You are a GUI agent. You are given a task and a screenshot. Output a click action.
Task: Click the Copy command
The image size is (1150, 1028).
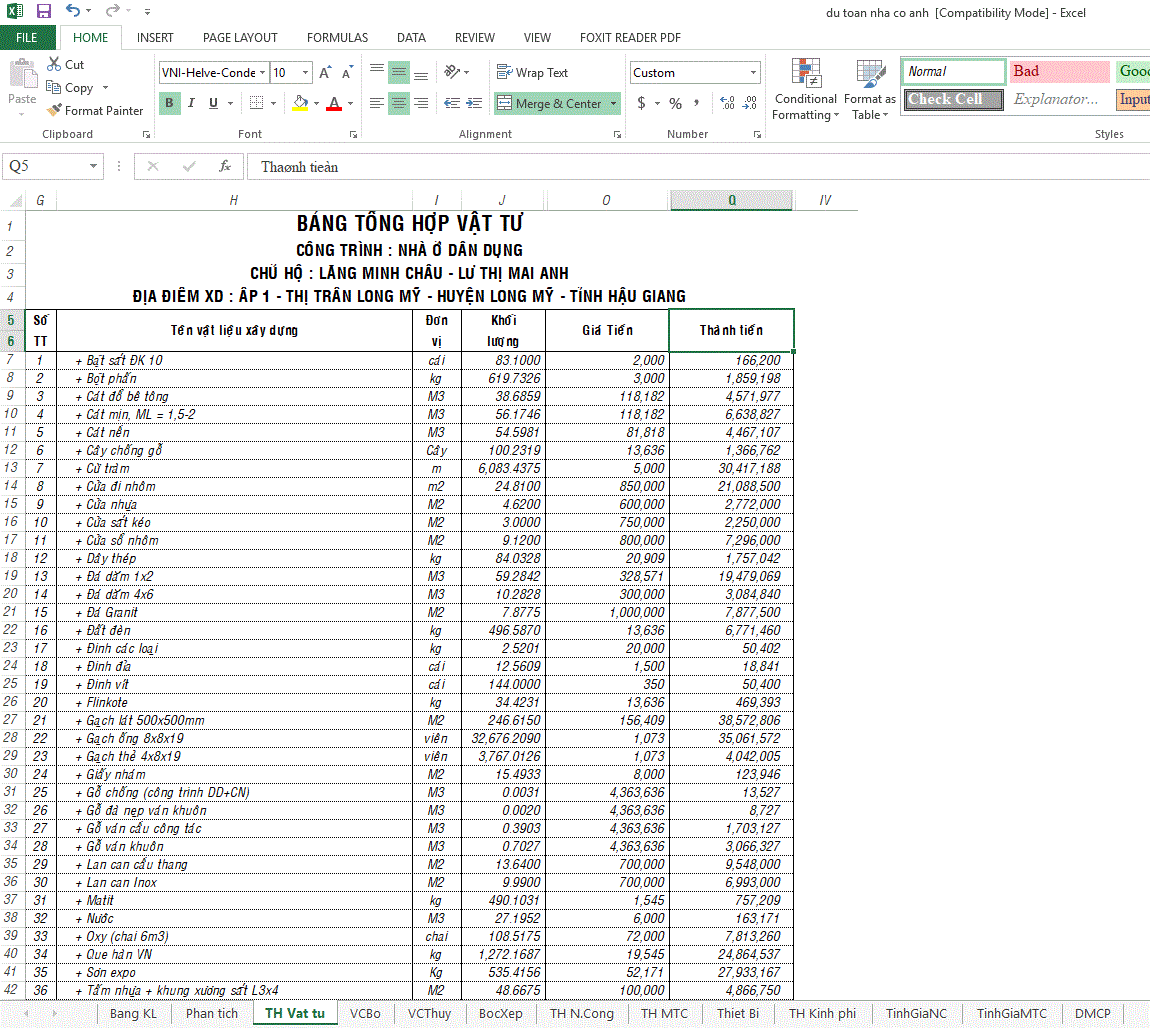click(70, 88)
